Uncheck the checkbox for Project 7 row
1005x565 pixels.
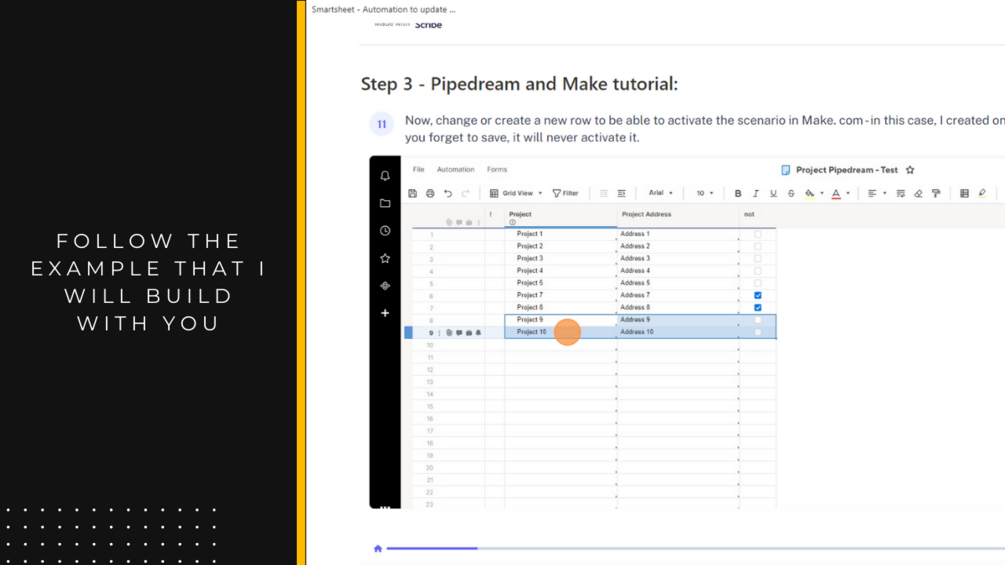pos(758,295)
